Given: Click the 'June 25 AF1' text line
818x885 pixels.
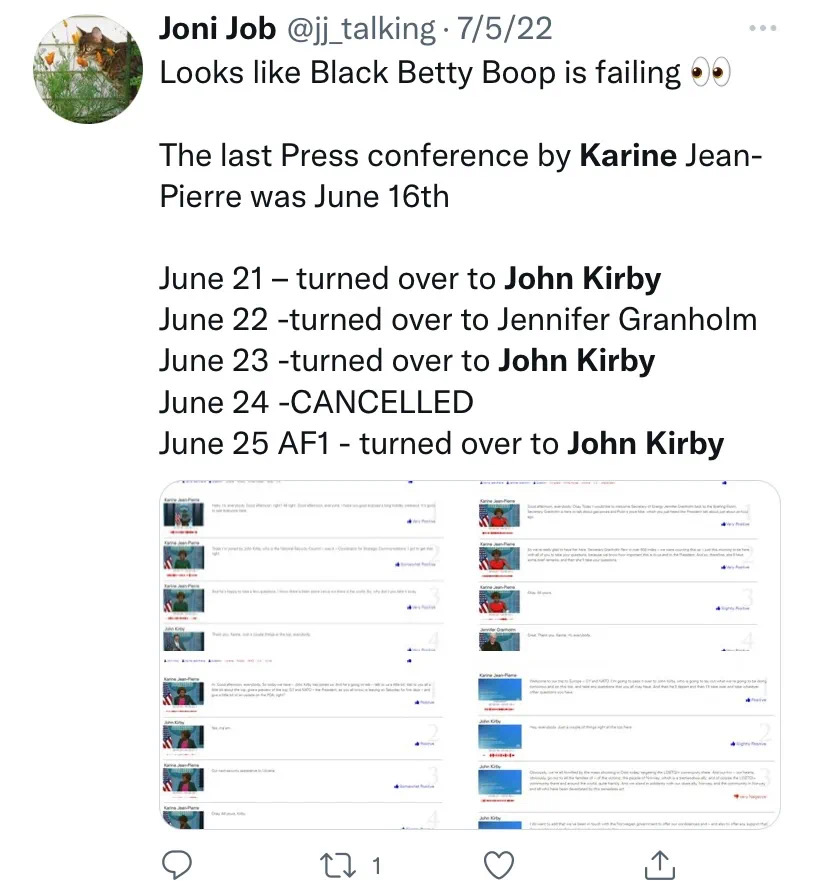Looking at the screenshot, I should (441, 444).
